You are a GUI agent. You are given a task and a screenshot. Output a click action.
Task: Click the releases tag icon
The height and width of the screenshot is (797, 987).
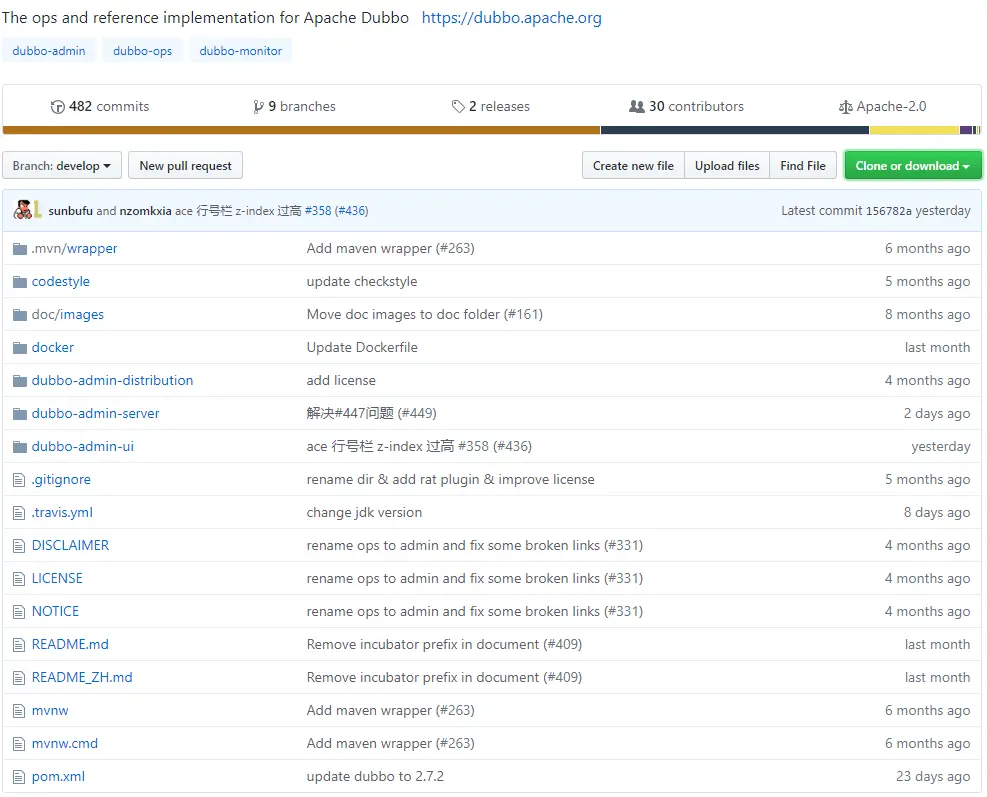point(458,106)
